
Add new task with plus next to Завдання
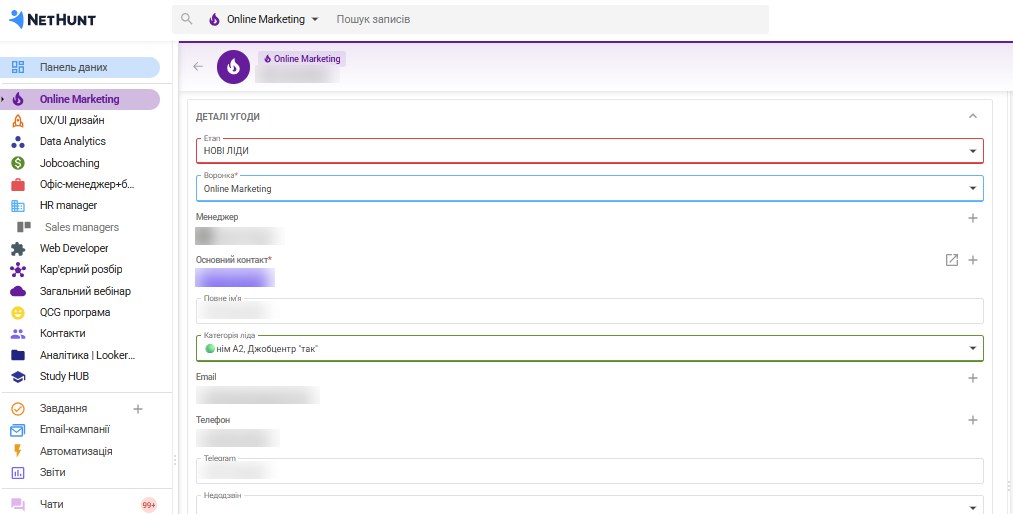138,409
